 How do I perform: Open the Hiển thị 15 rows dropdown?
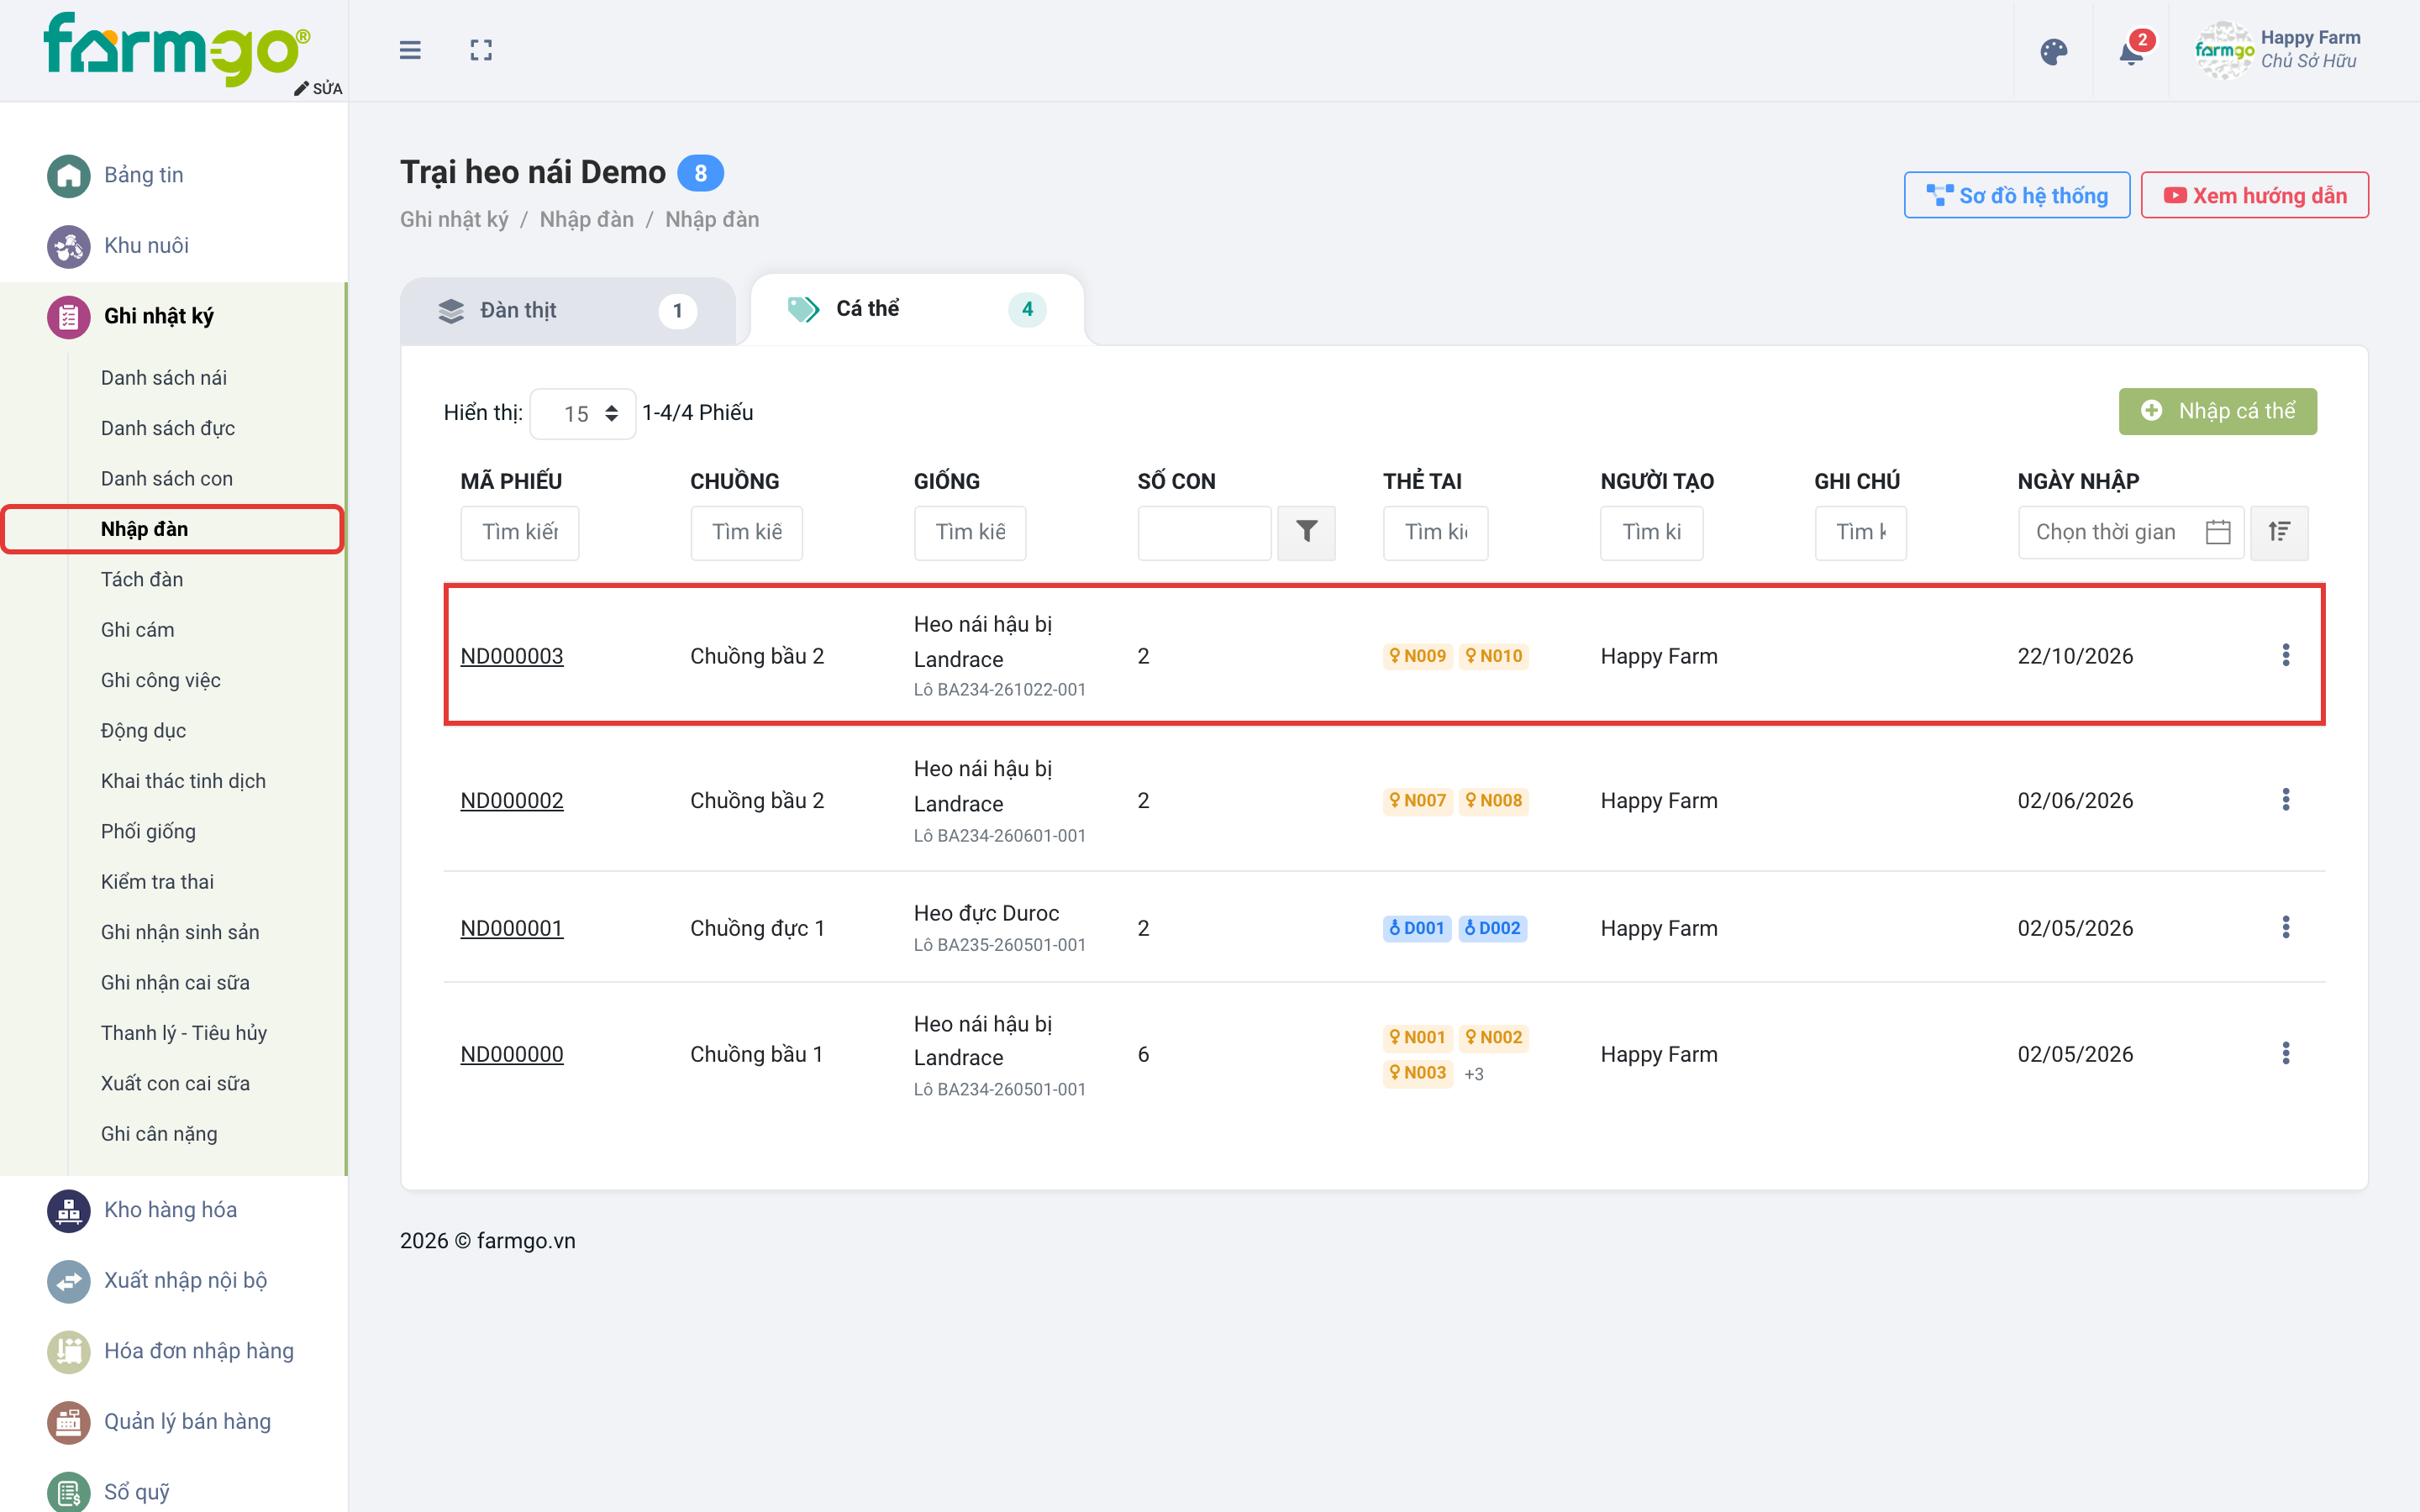pos(583,413)
